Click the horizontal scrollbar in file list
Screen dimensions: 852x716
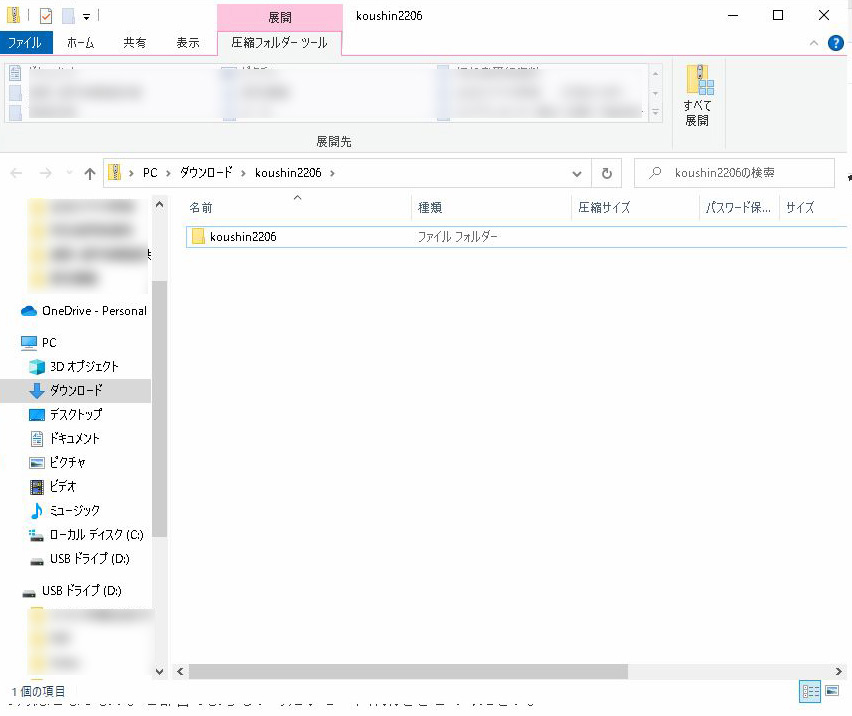(x=408, y=672)
